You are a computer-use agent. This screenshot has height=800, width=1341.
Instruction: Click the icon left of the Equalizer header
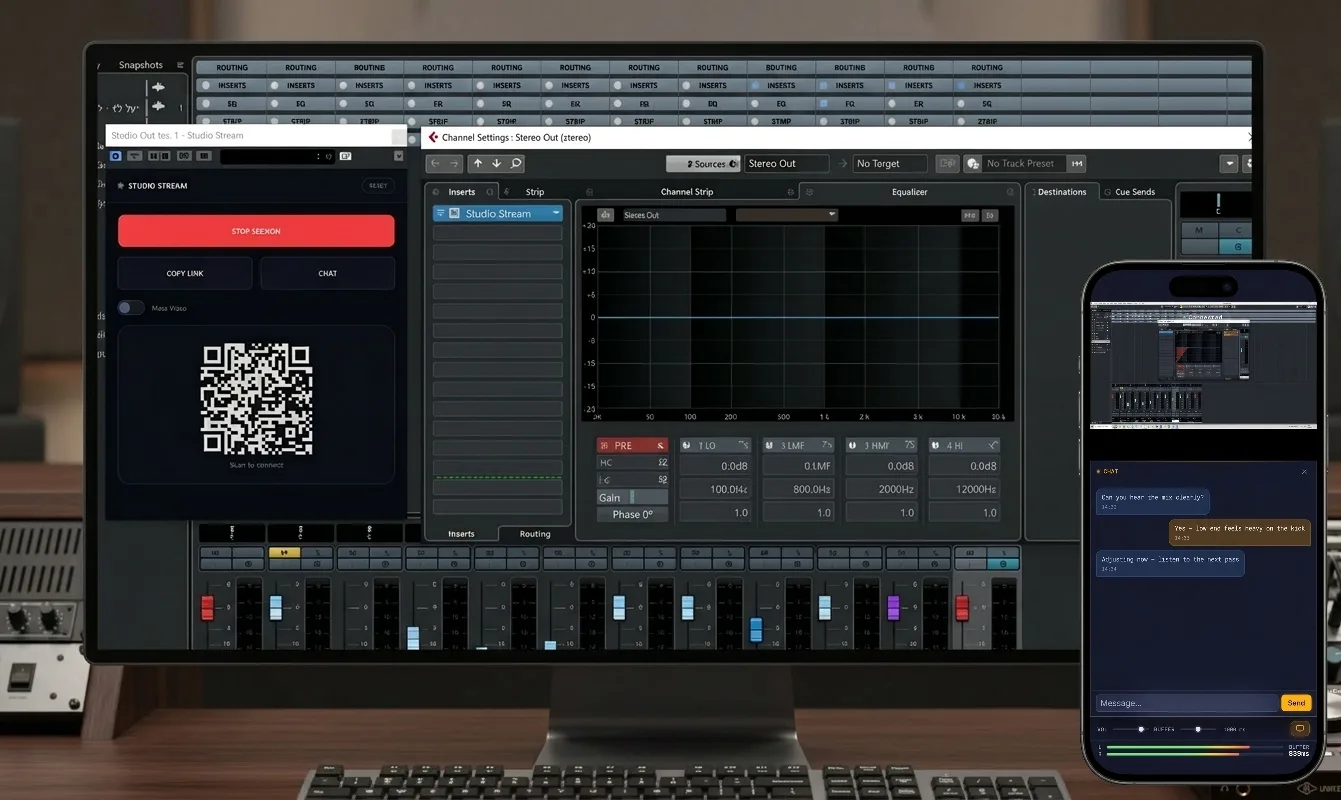(x=809, y=192)
